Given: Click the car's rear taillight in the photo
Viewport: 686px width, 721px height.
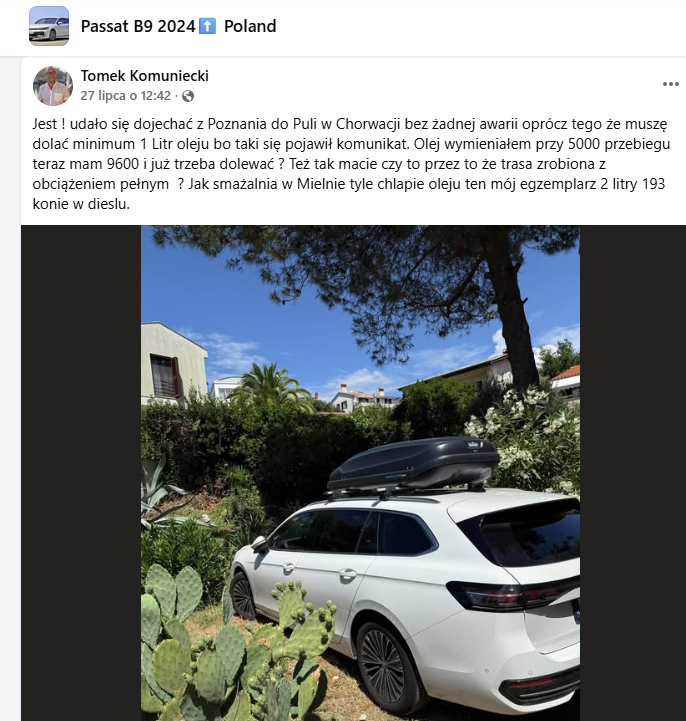Looking at the screenshot, I should (x=512, y=594).
